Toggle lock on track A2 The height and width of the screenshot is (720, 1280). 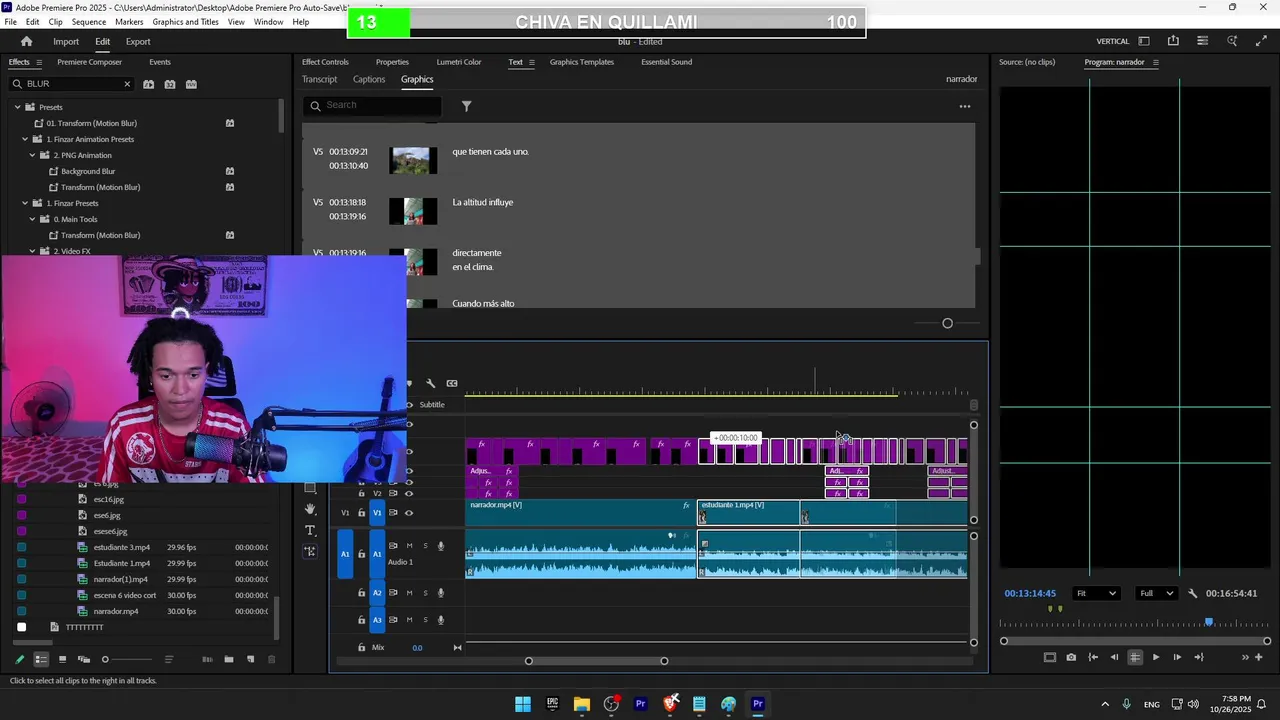[x=362, y=593]
